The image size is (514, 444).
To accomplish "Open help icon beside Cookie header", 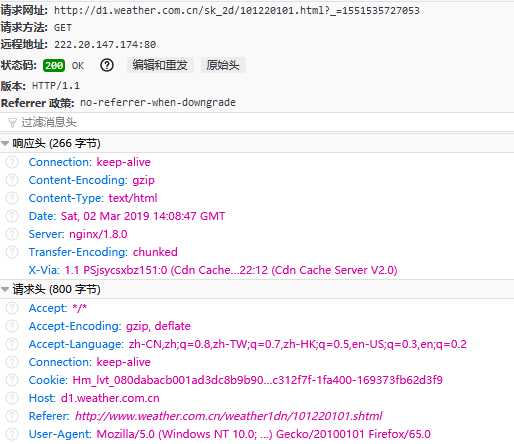I will pyautogui.click(x=12, y=380).
